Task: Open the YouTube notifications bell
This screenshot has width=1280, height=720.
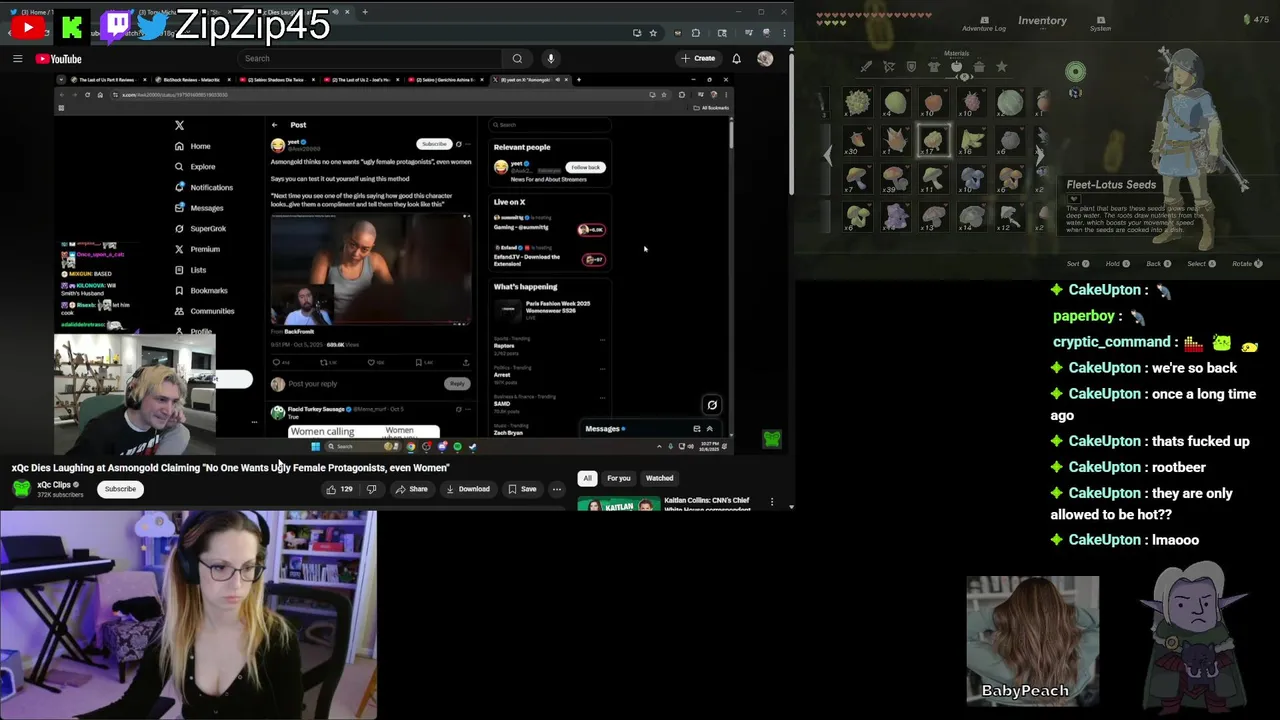Action: (x=736, y=58)
